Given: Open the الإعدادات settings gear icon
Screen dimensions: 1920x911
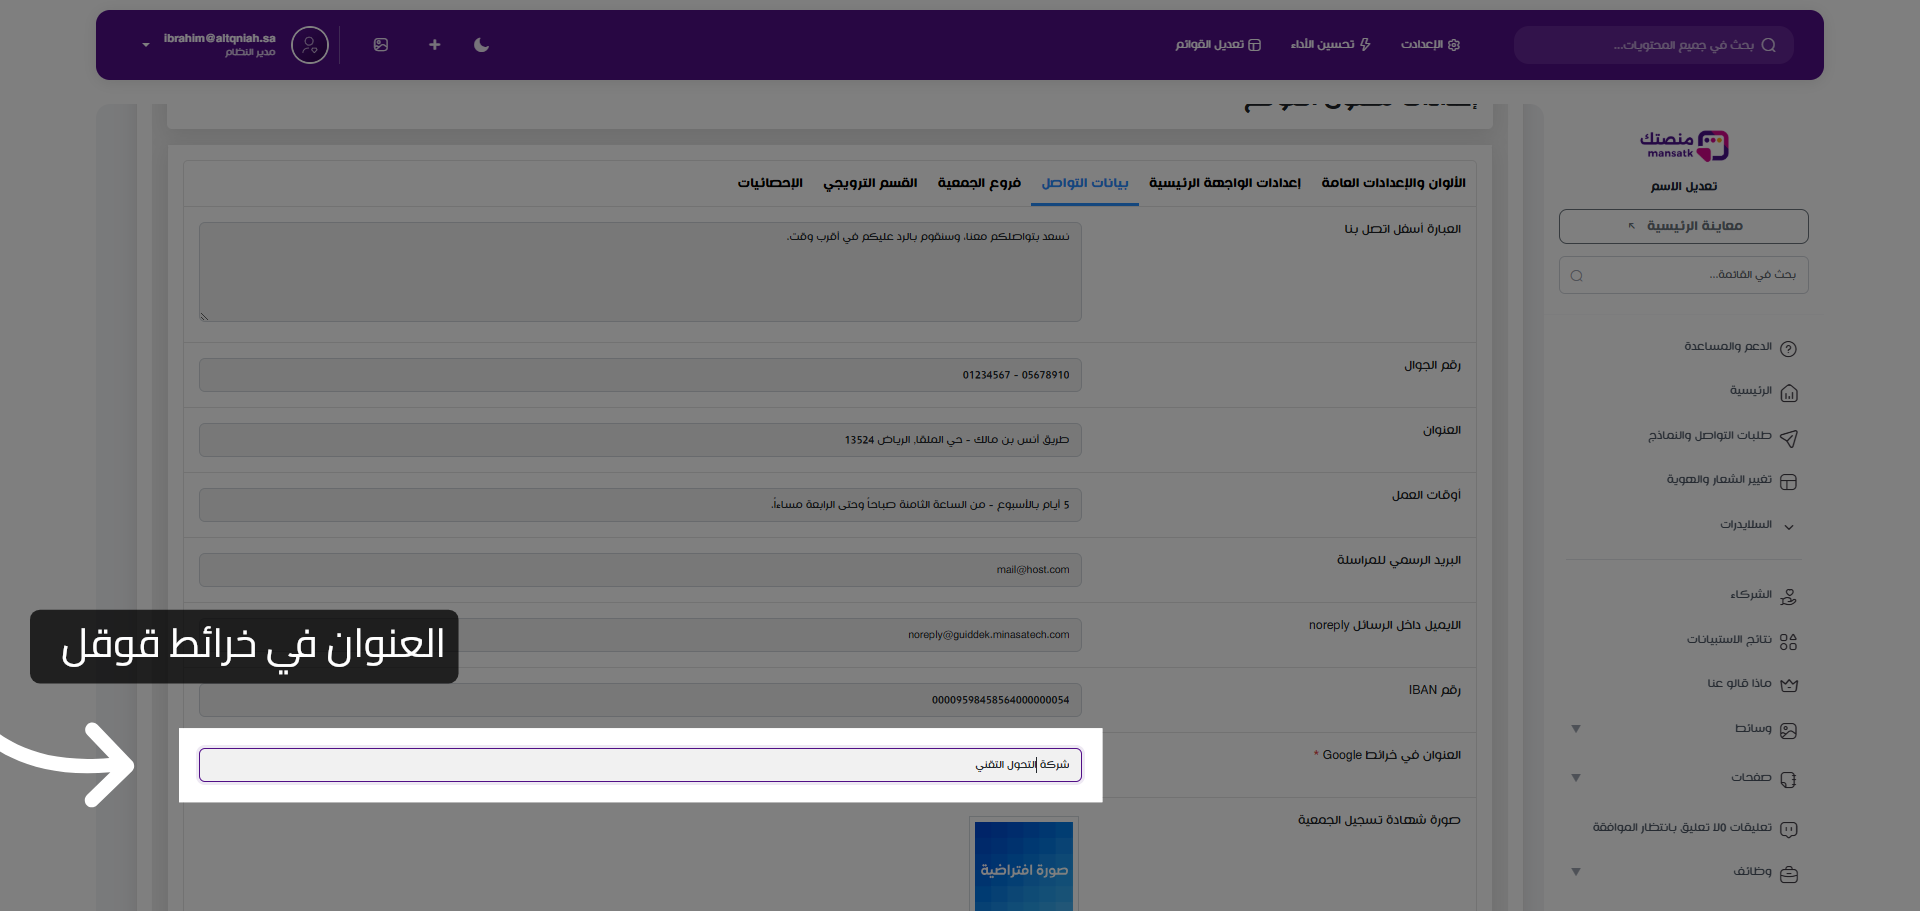Looking at the screenshot, I should click(x=1452, y=45).
